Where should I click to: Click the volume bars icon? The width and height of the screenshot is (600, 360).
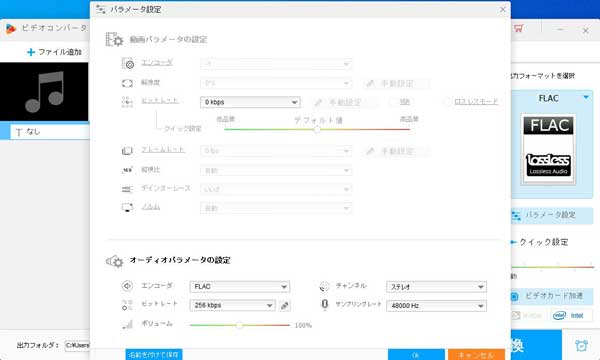[127, 324]
